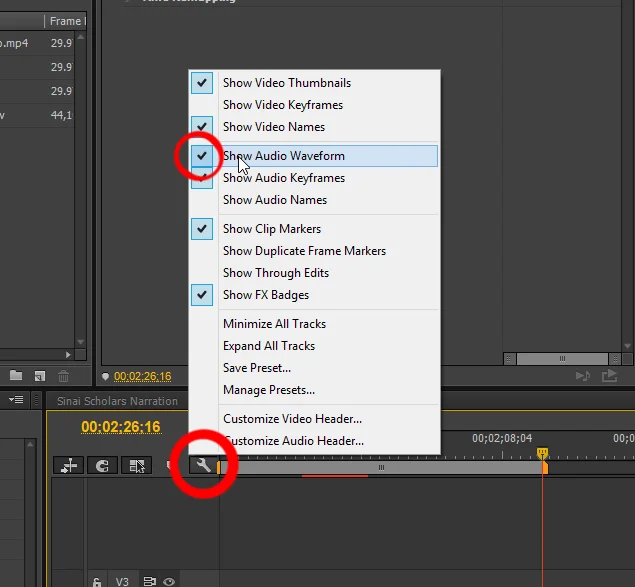Choose Show Duplicate Frame Markers

click(304, 251)
